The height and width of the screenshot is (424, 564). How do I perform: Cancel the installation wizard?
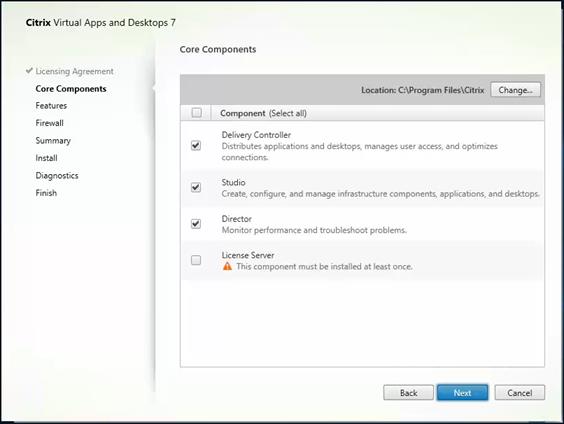pyautogui.click(x=520, y=393)
